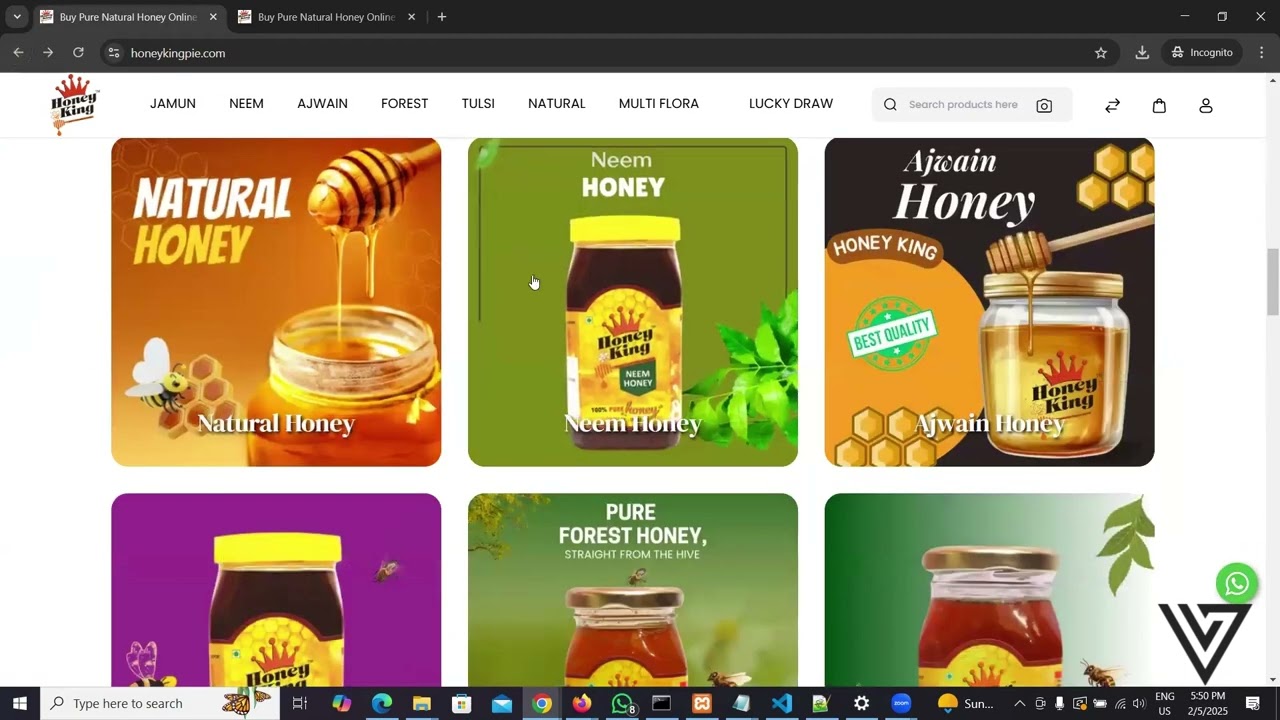The image size is (1280, 720).
Task: Click the compare arrows icon in header
Action: coord(1112,105)
